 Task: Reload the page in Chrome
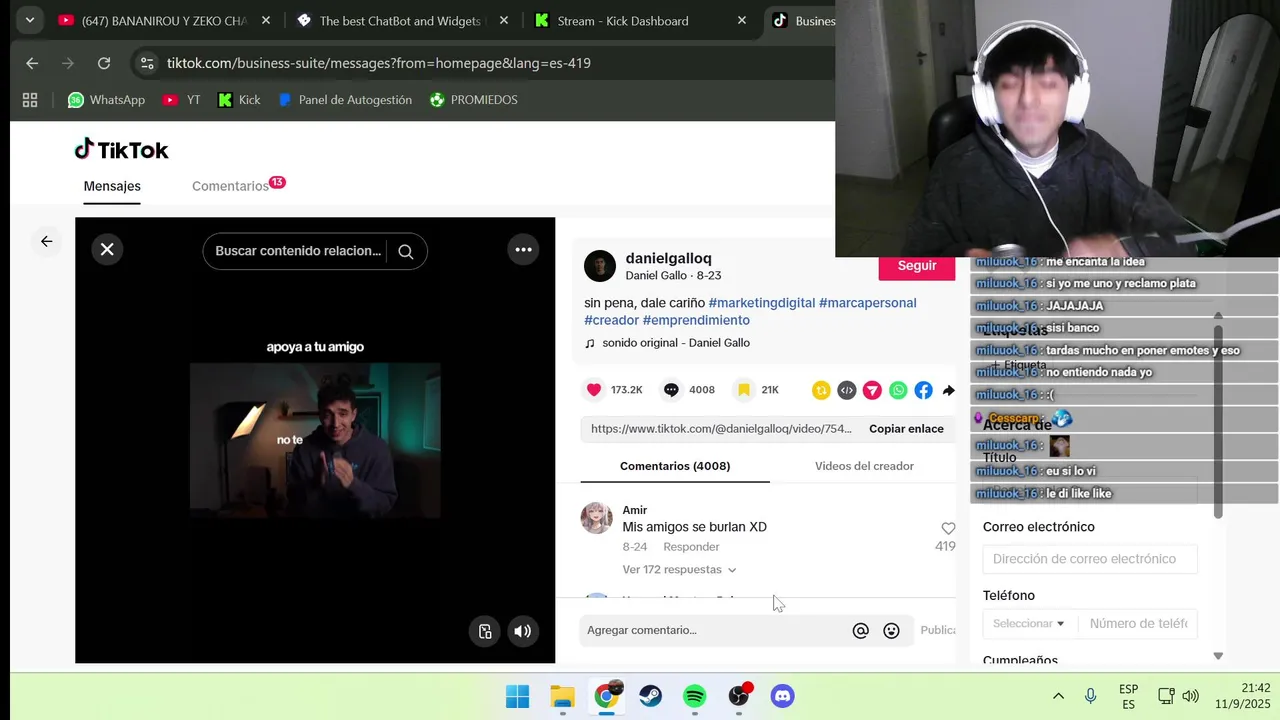tap(104, 63)
